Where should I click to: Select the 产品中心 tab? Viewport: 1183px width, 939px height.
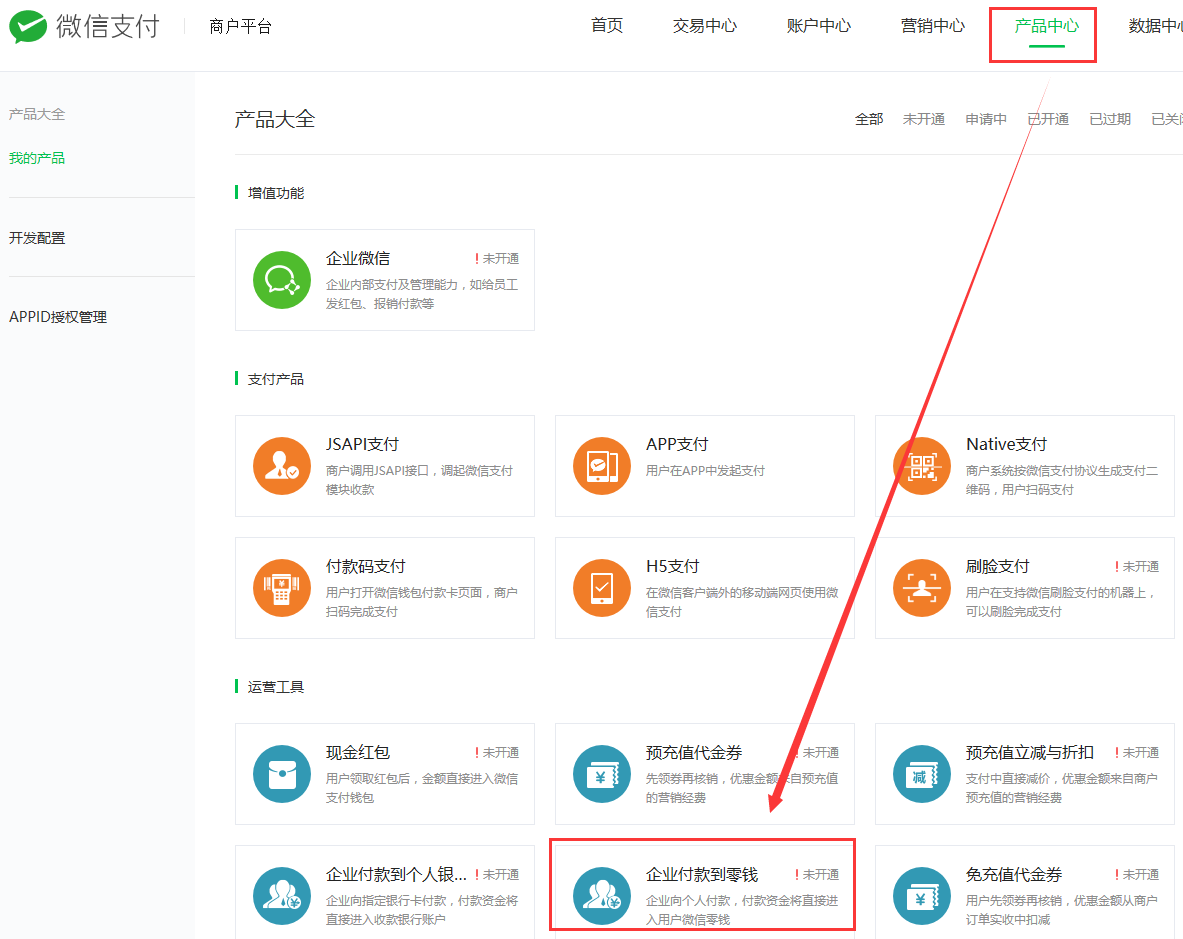coord(1046,26)
